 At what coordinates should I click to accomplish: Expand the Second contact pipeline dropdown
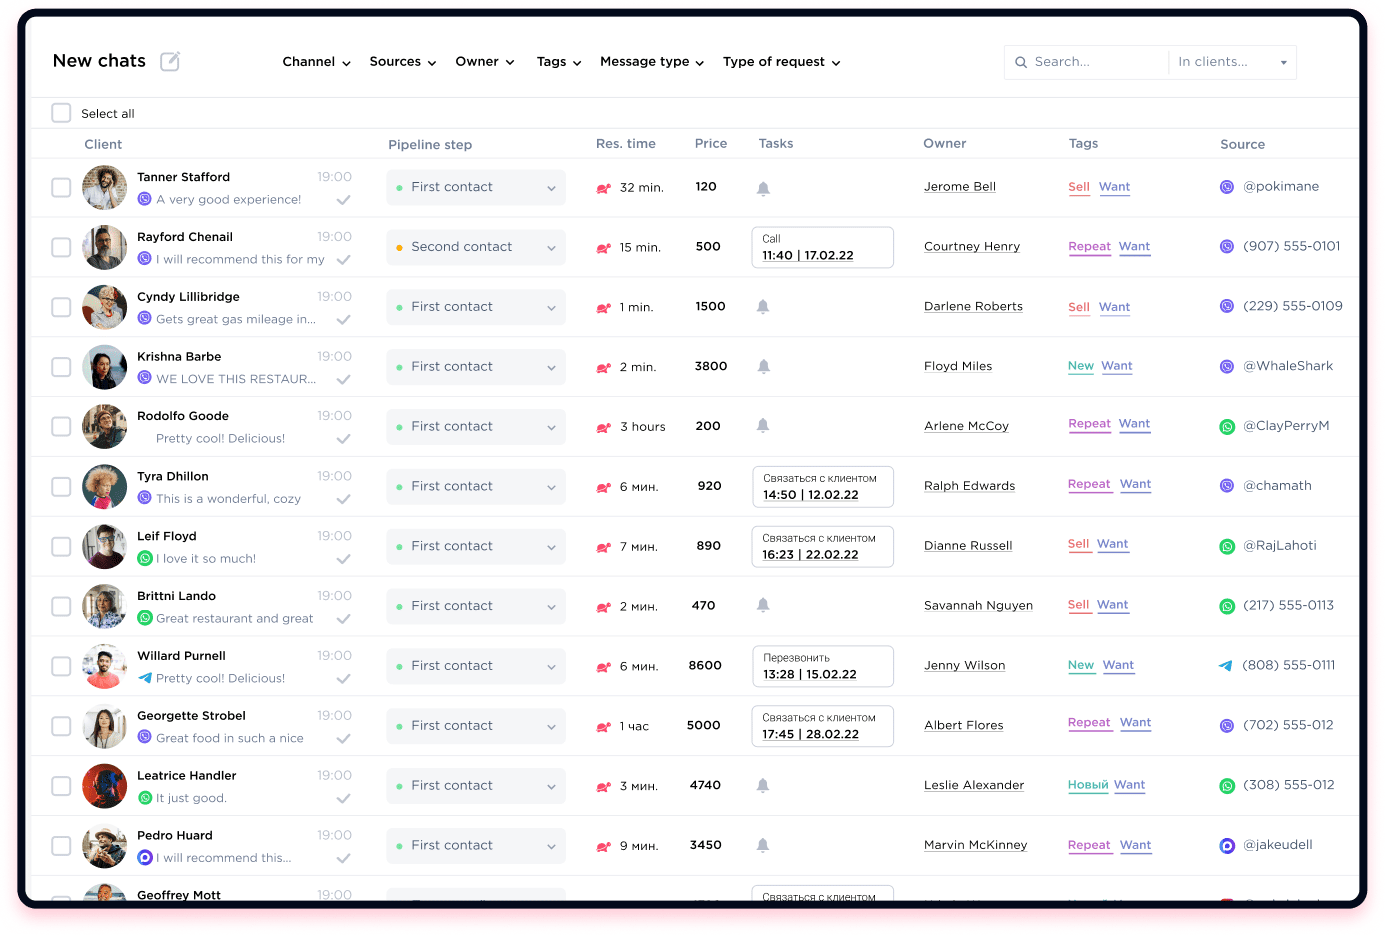(476, 248)
